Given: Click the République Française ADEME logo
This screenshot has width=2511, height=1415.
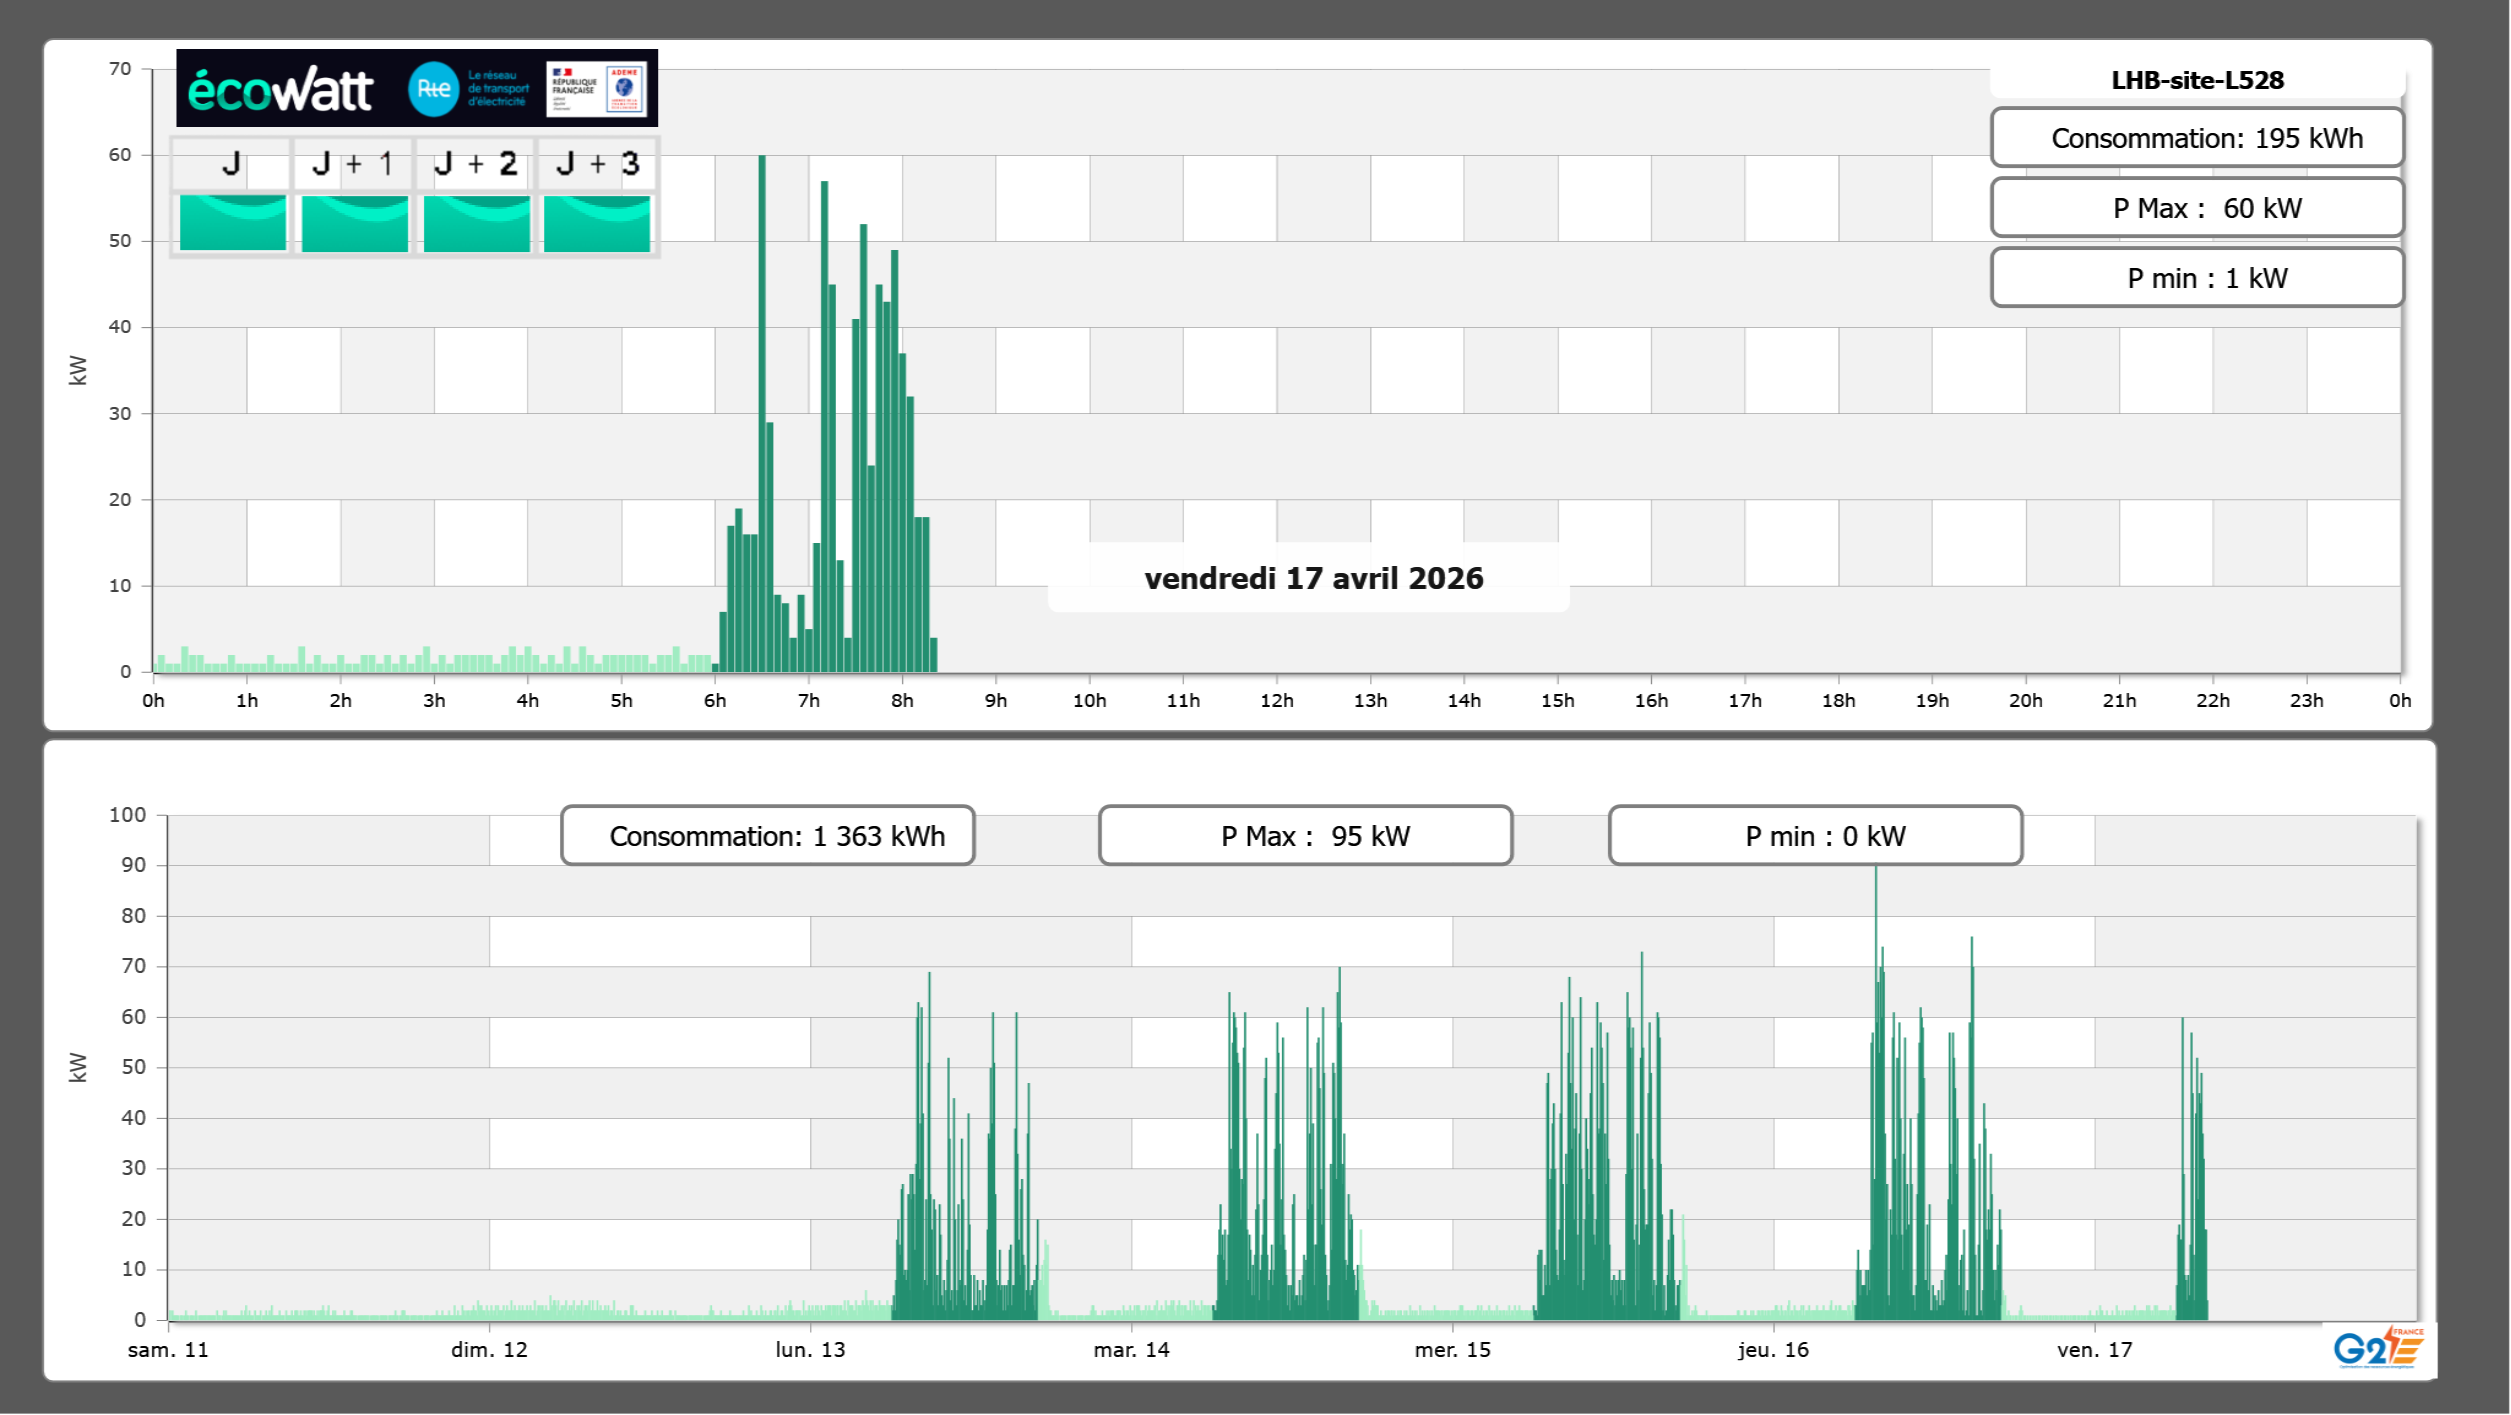Looking at the screenshot, I should tap(596, 89).
